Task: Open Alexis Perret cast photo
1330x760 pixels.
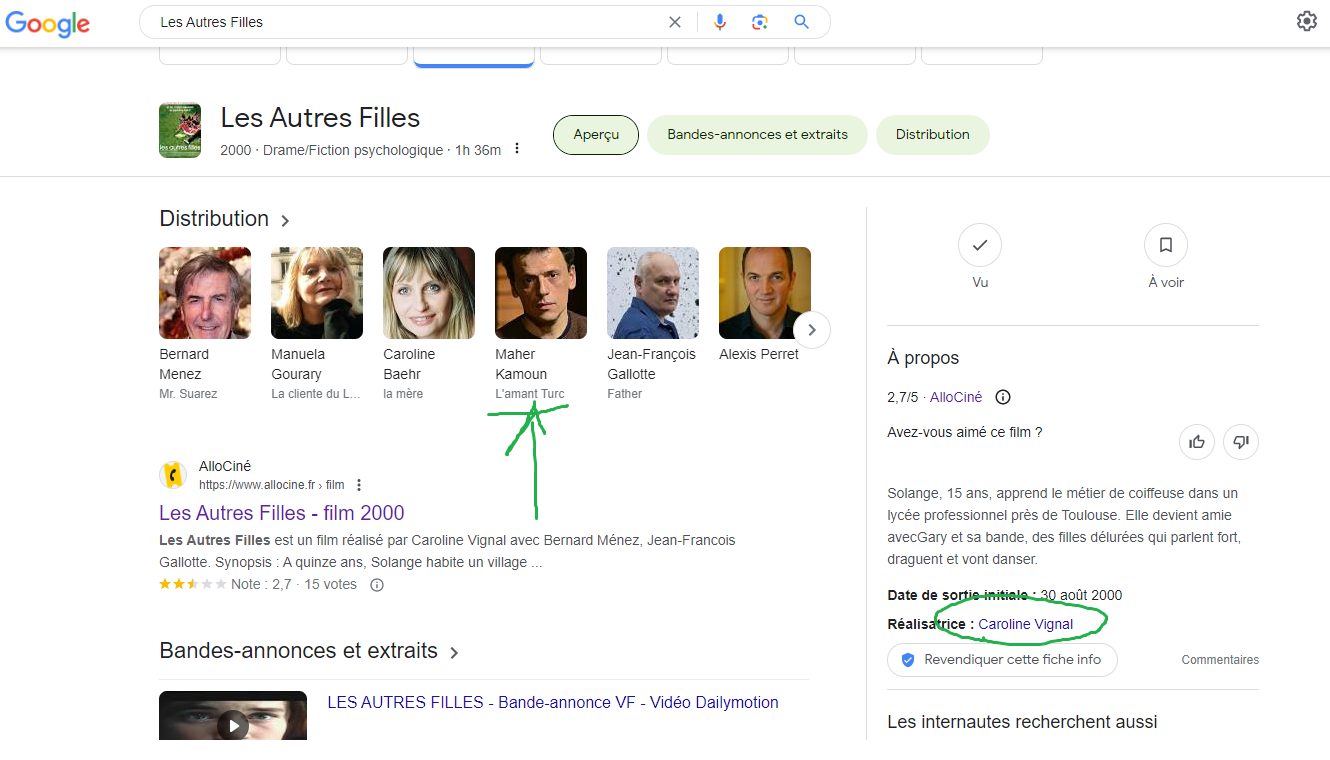Action: [765, 293]
